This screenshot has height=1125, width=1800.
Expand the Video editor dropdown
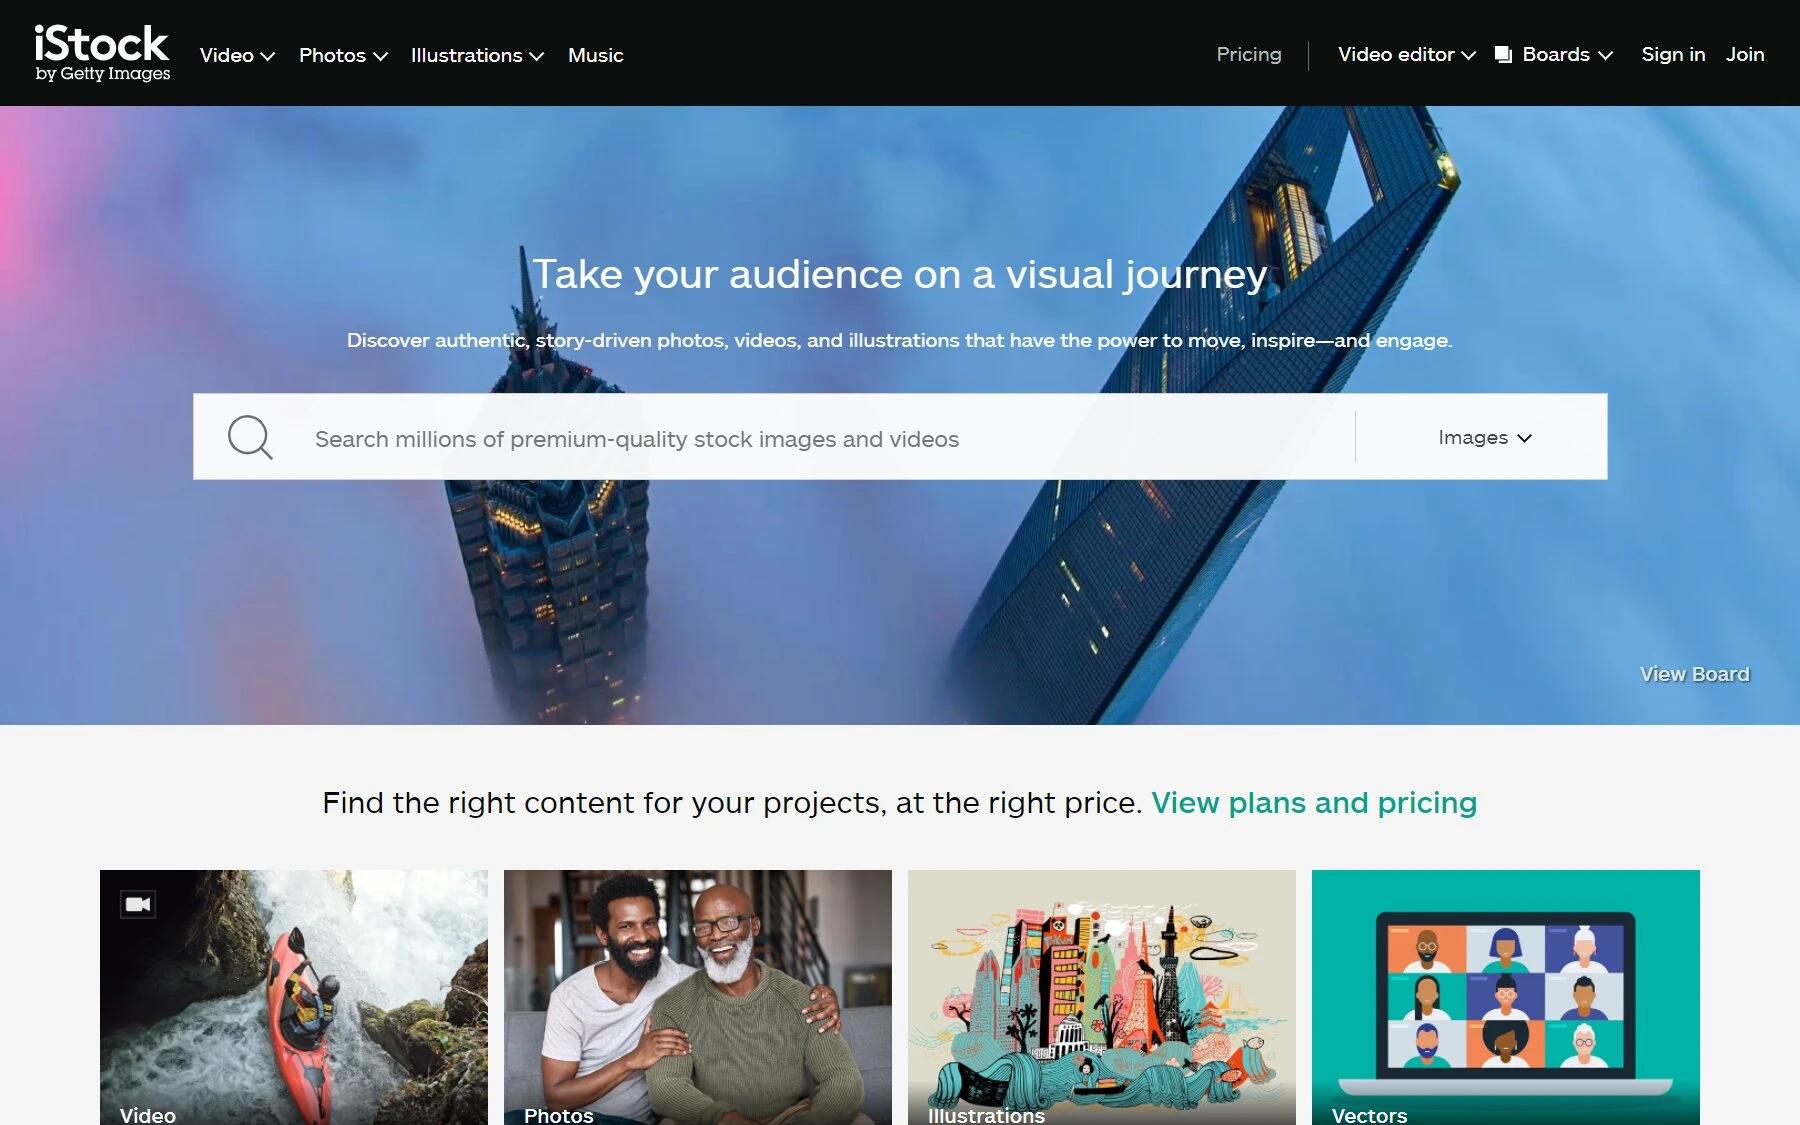click(x=1406, y=55)
